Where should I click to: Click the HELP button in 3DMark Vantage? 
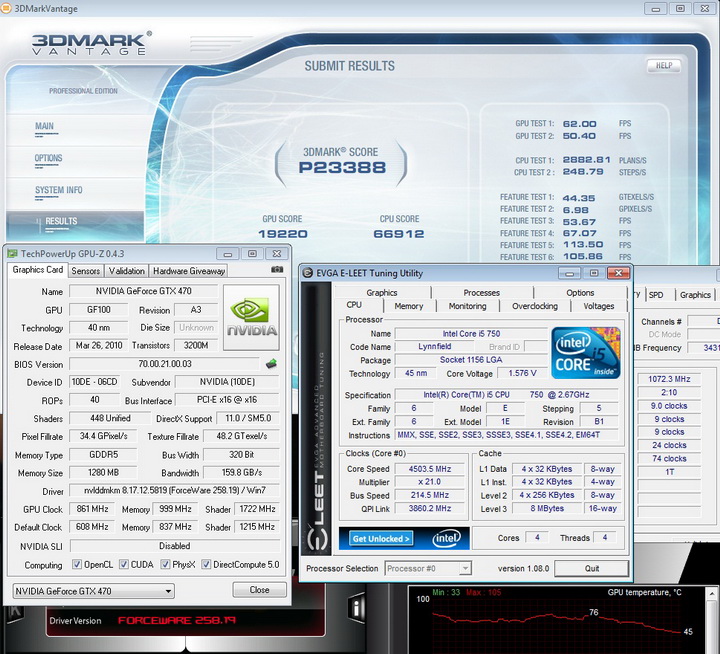pos(664,66)
